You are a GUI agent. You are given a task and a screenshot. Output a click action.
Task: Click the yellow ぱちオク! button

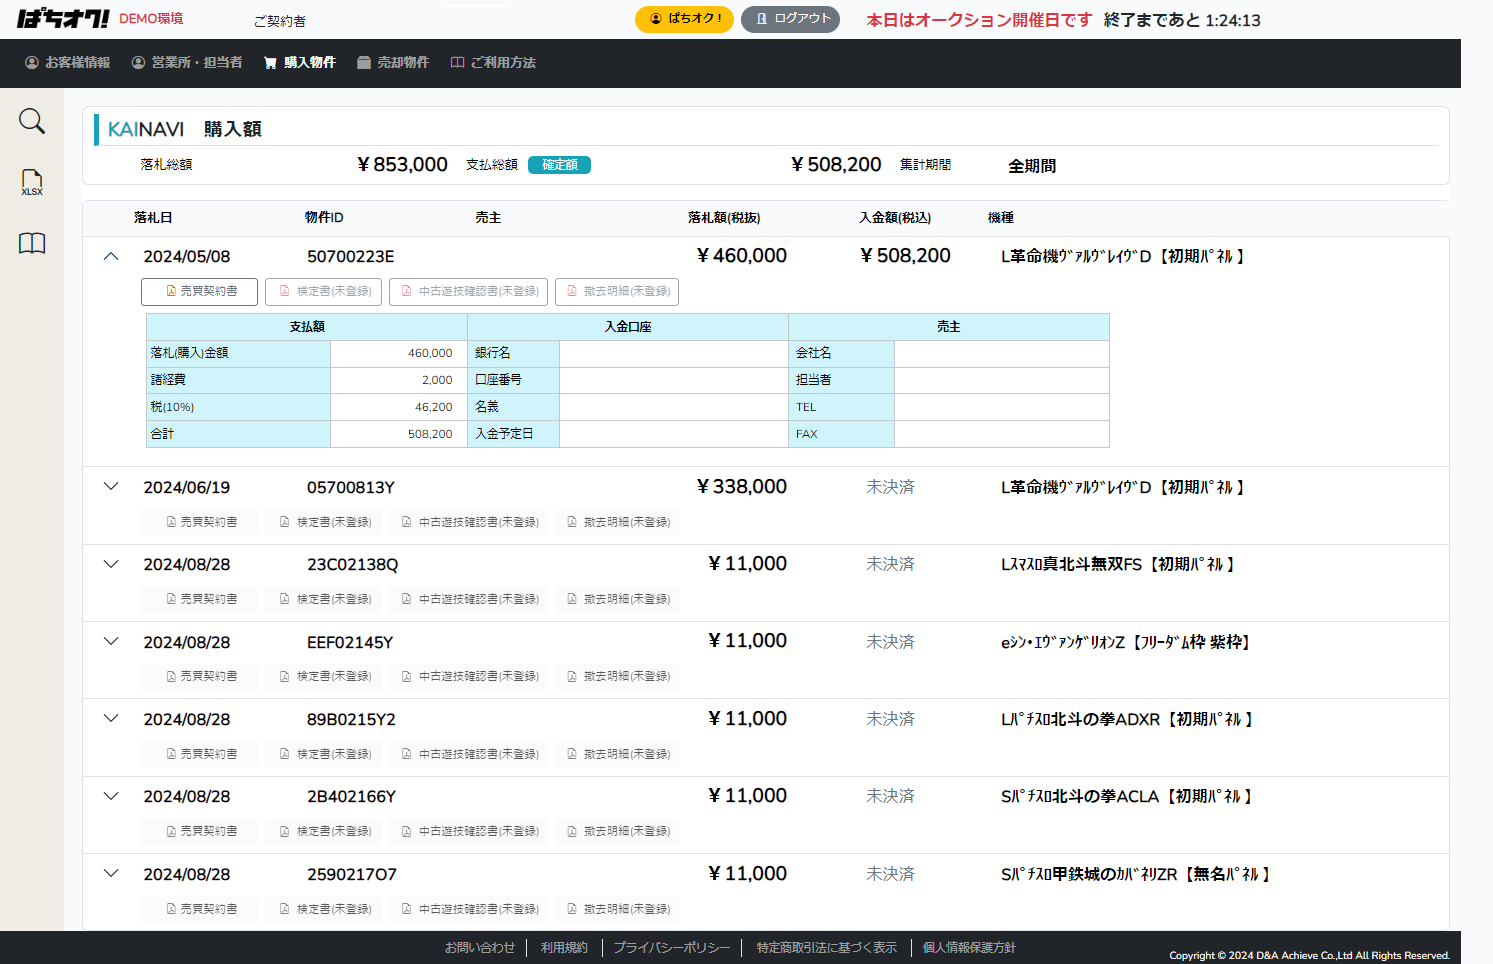pyautogui.click(x=684, y=19)
